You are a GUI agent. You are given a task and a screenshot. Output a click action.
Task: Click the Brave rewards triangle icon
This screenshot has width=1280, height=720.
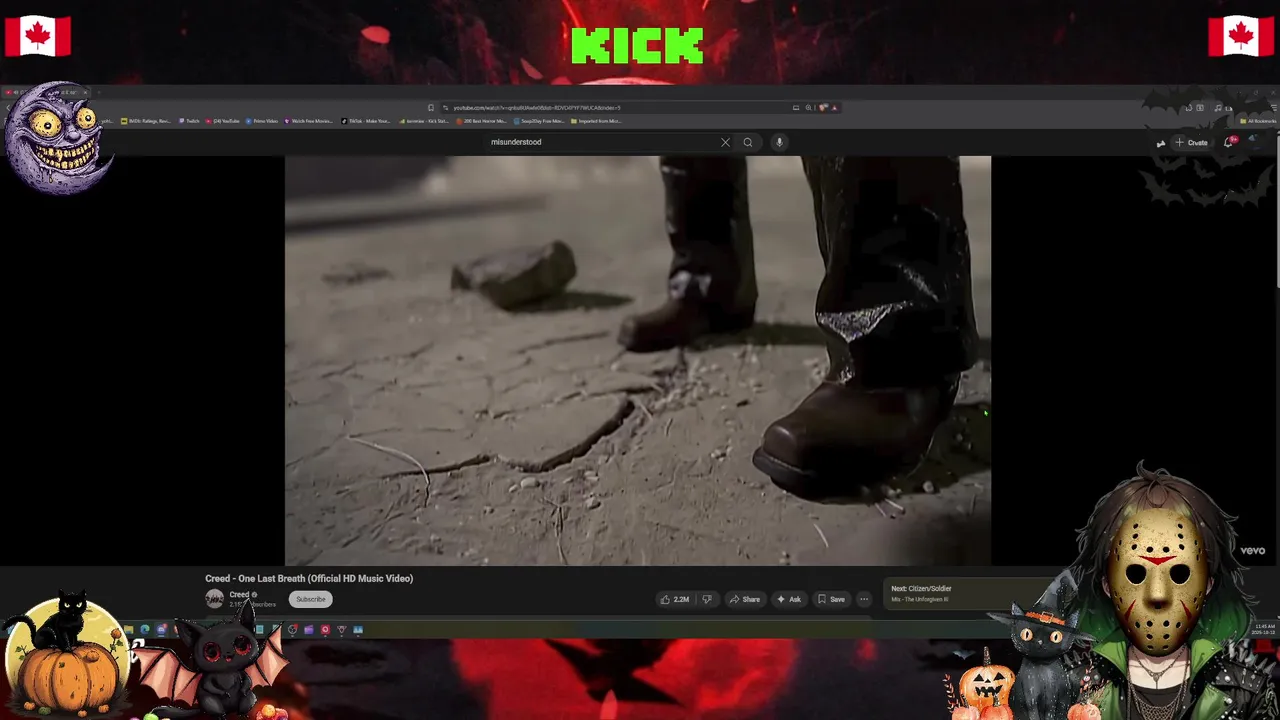(x=834, y=107)
